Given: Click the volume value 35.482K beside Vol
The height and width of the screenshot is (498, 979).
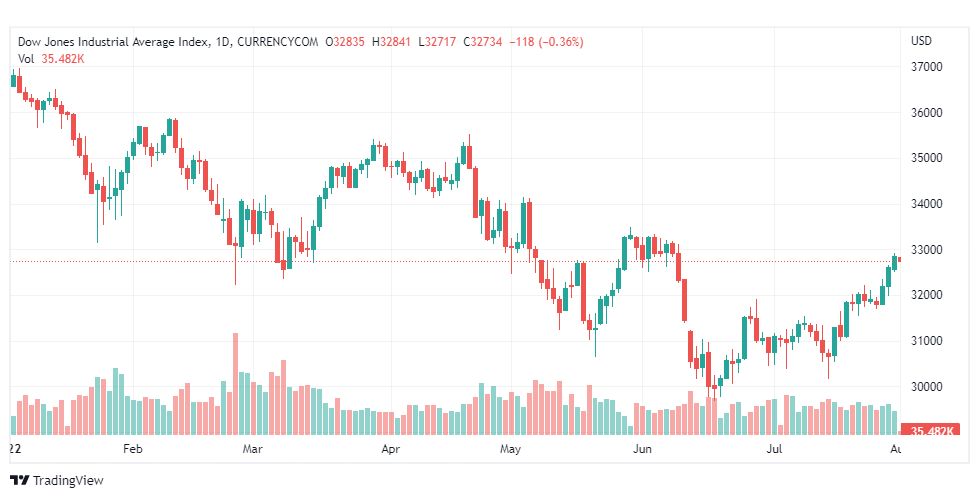Looking at the screenshot, I should point(63,59).
